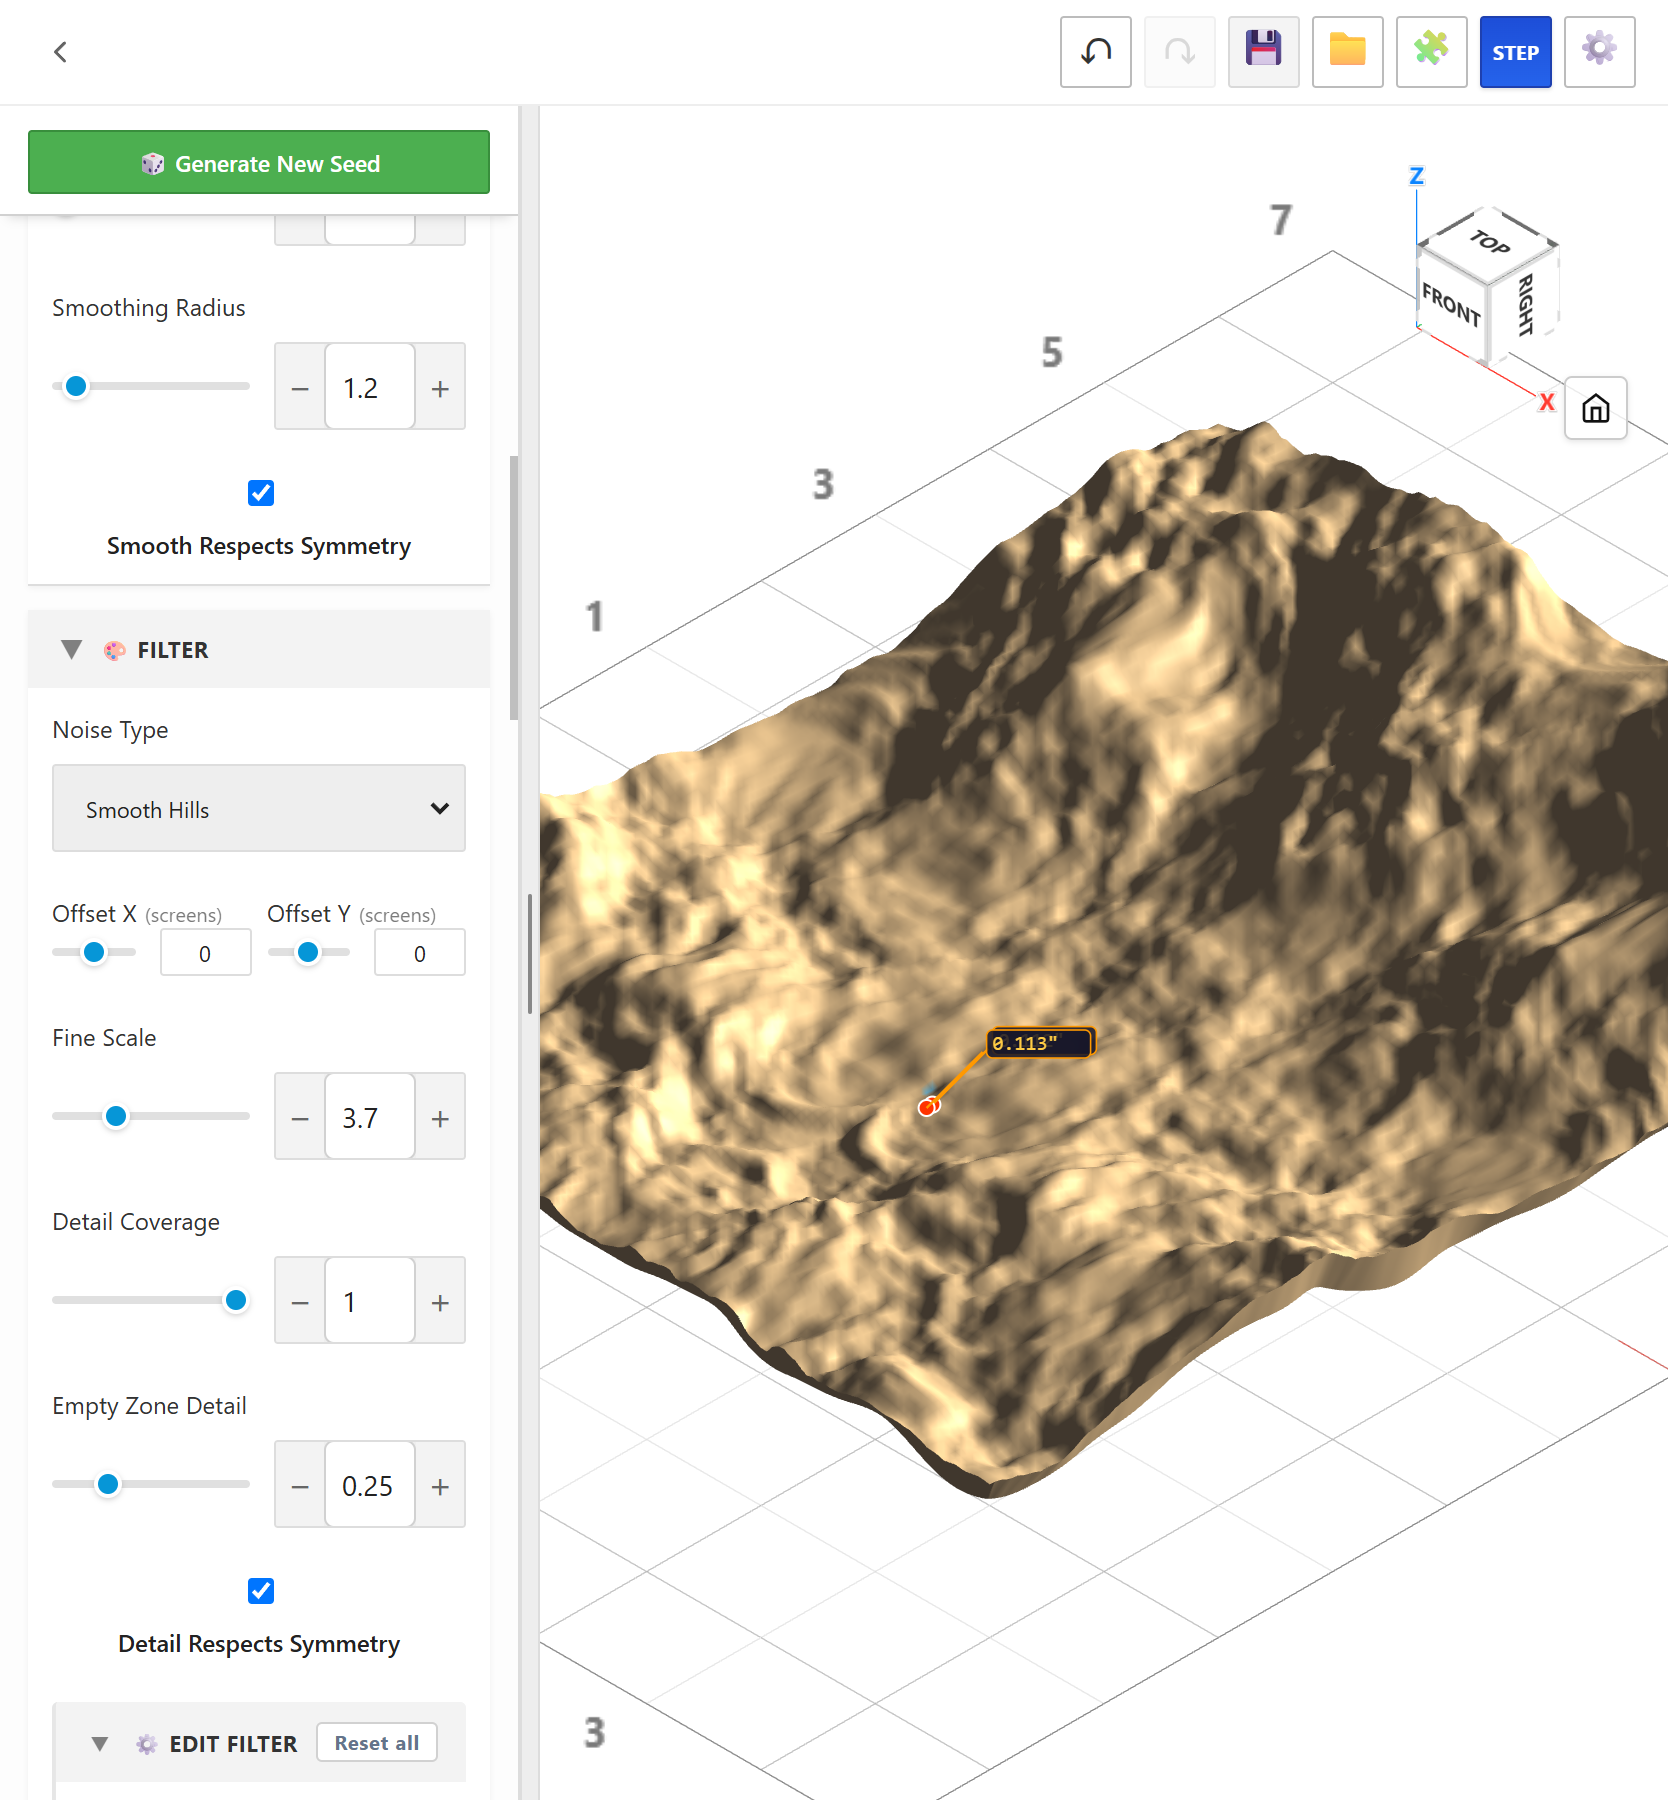Image resolution: width=1668 pixels, height=1800 pixels.
Task: Click the floppy disk save icon
Action: click(1264, 52)
